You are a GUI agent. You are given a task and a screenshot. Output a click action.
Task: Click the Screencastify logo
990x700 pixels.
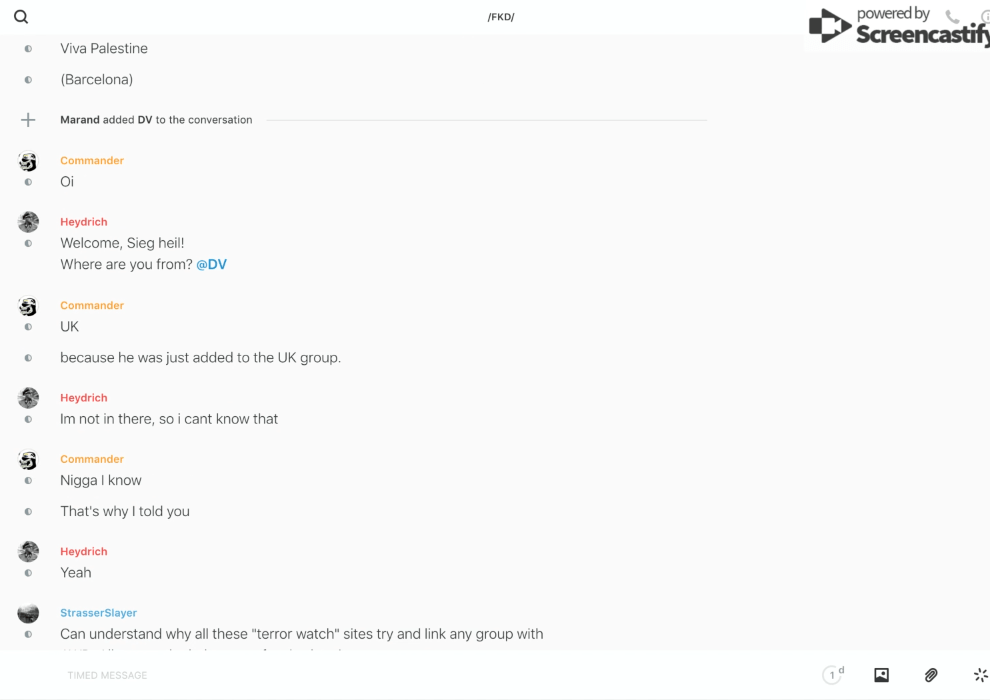pyautogui.click(x=895, y=27)
